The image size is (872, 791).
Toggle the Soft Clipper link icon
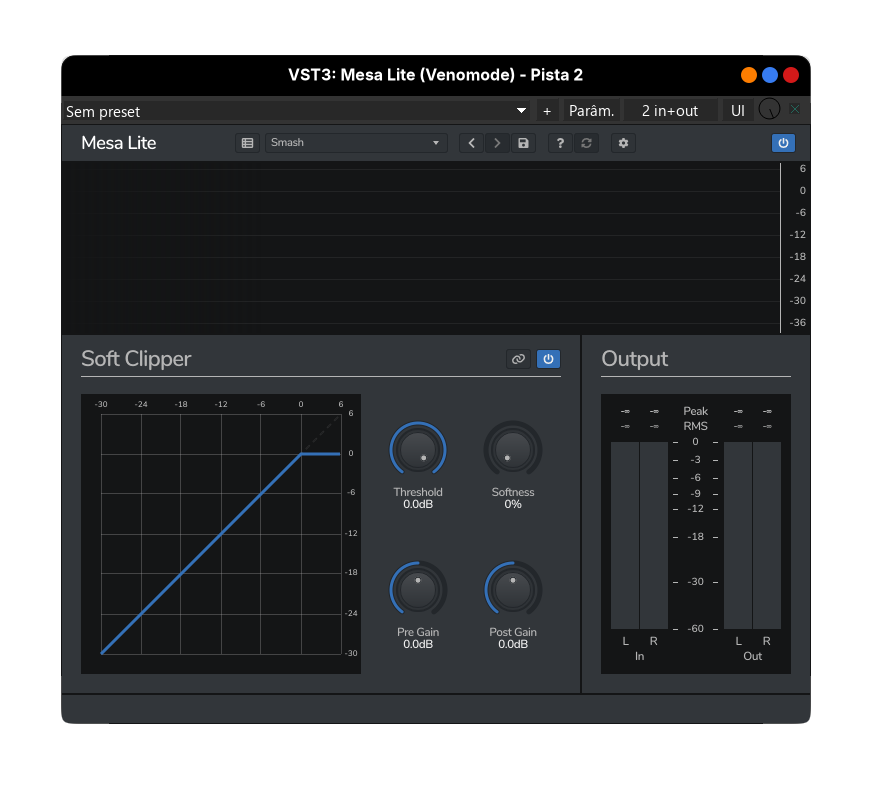tap(518, 359)
